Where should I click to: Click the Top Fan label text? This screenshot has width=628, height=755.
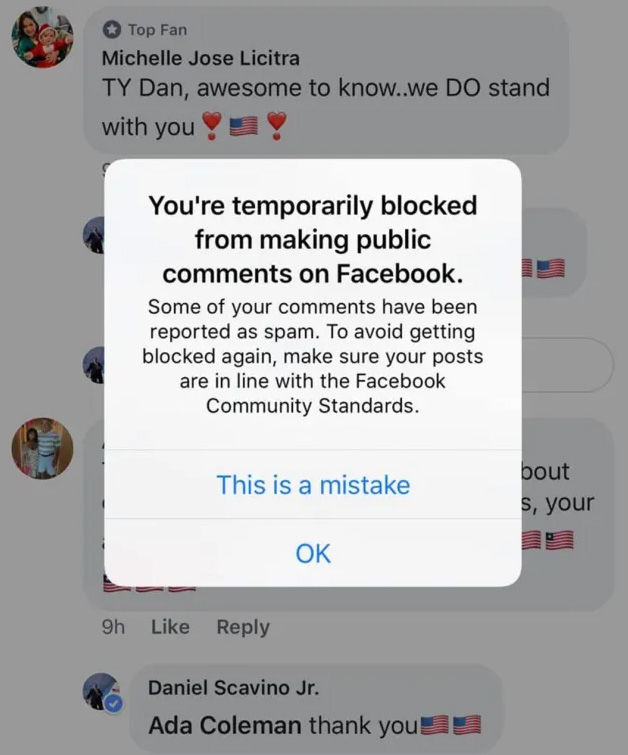point(157,30)
